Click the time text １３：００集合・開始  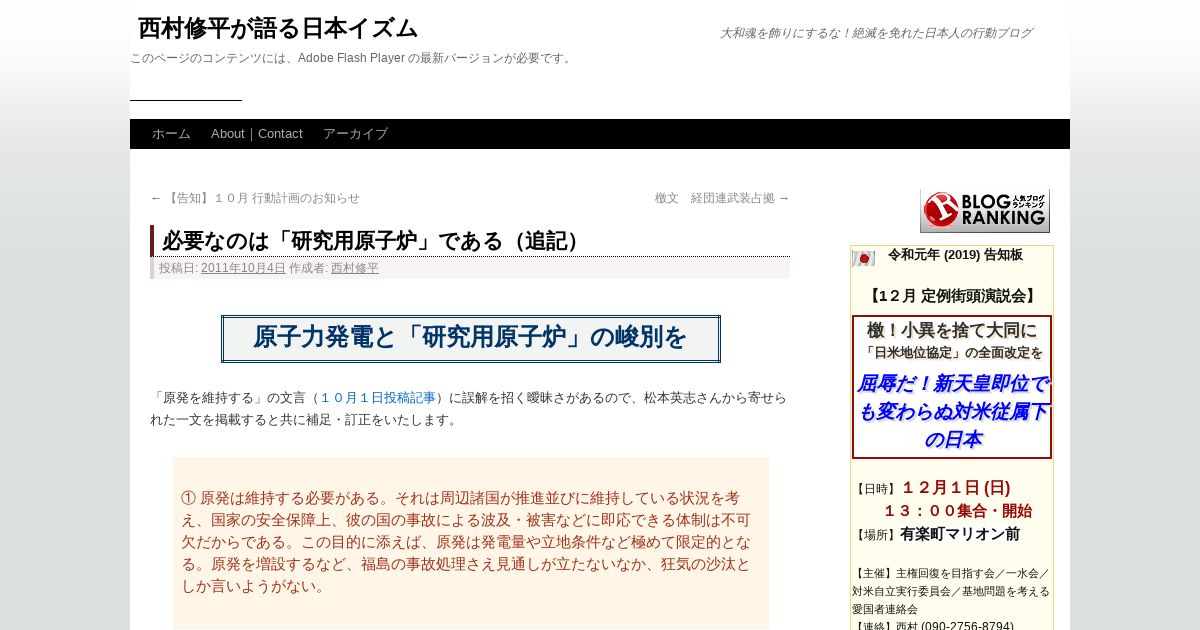[957, 511]
